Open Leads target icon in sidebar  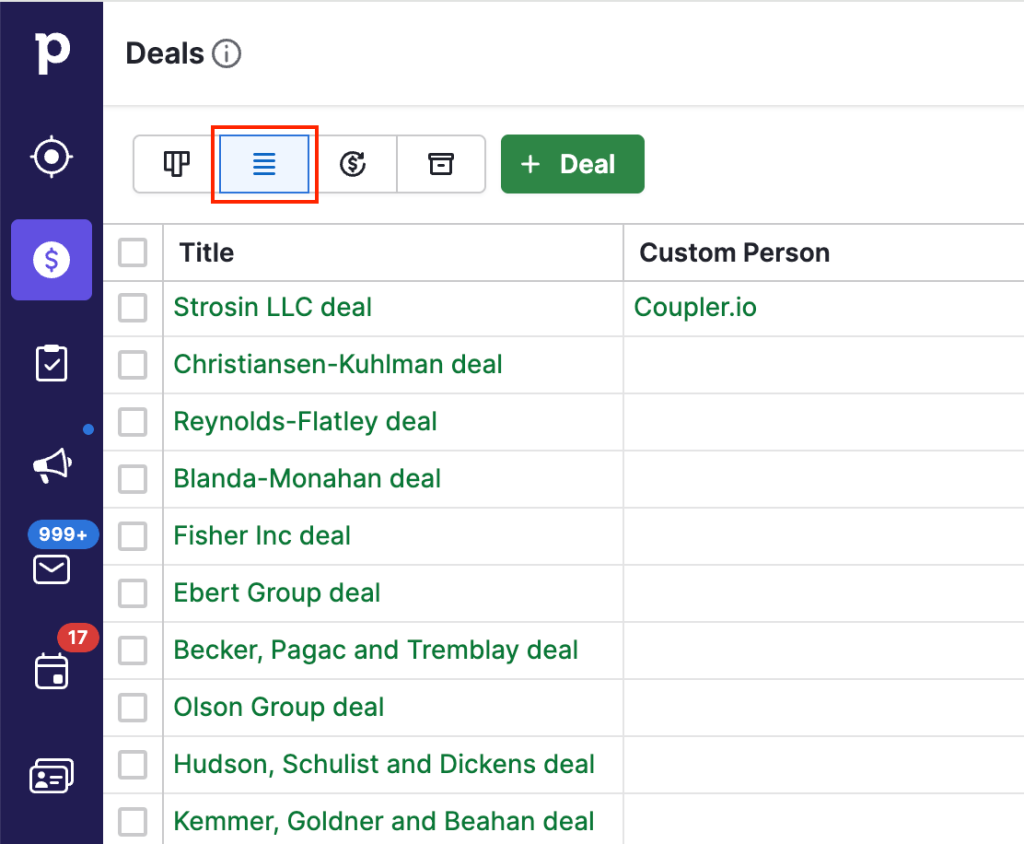52,157
